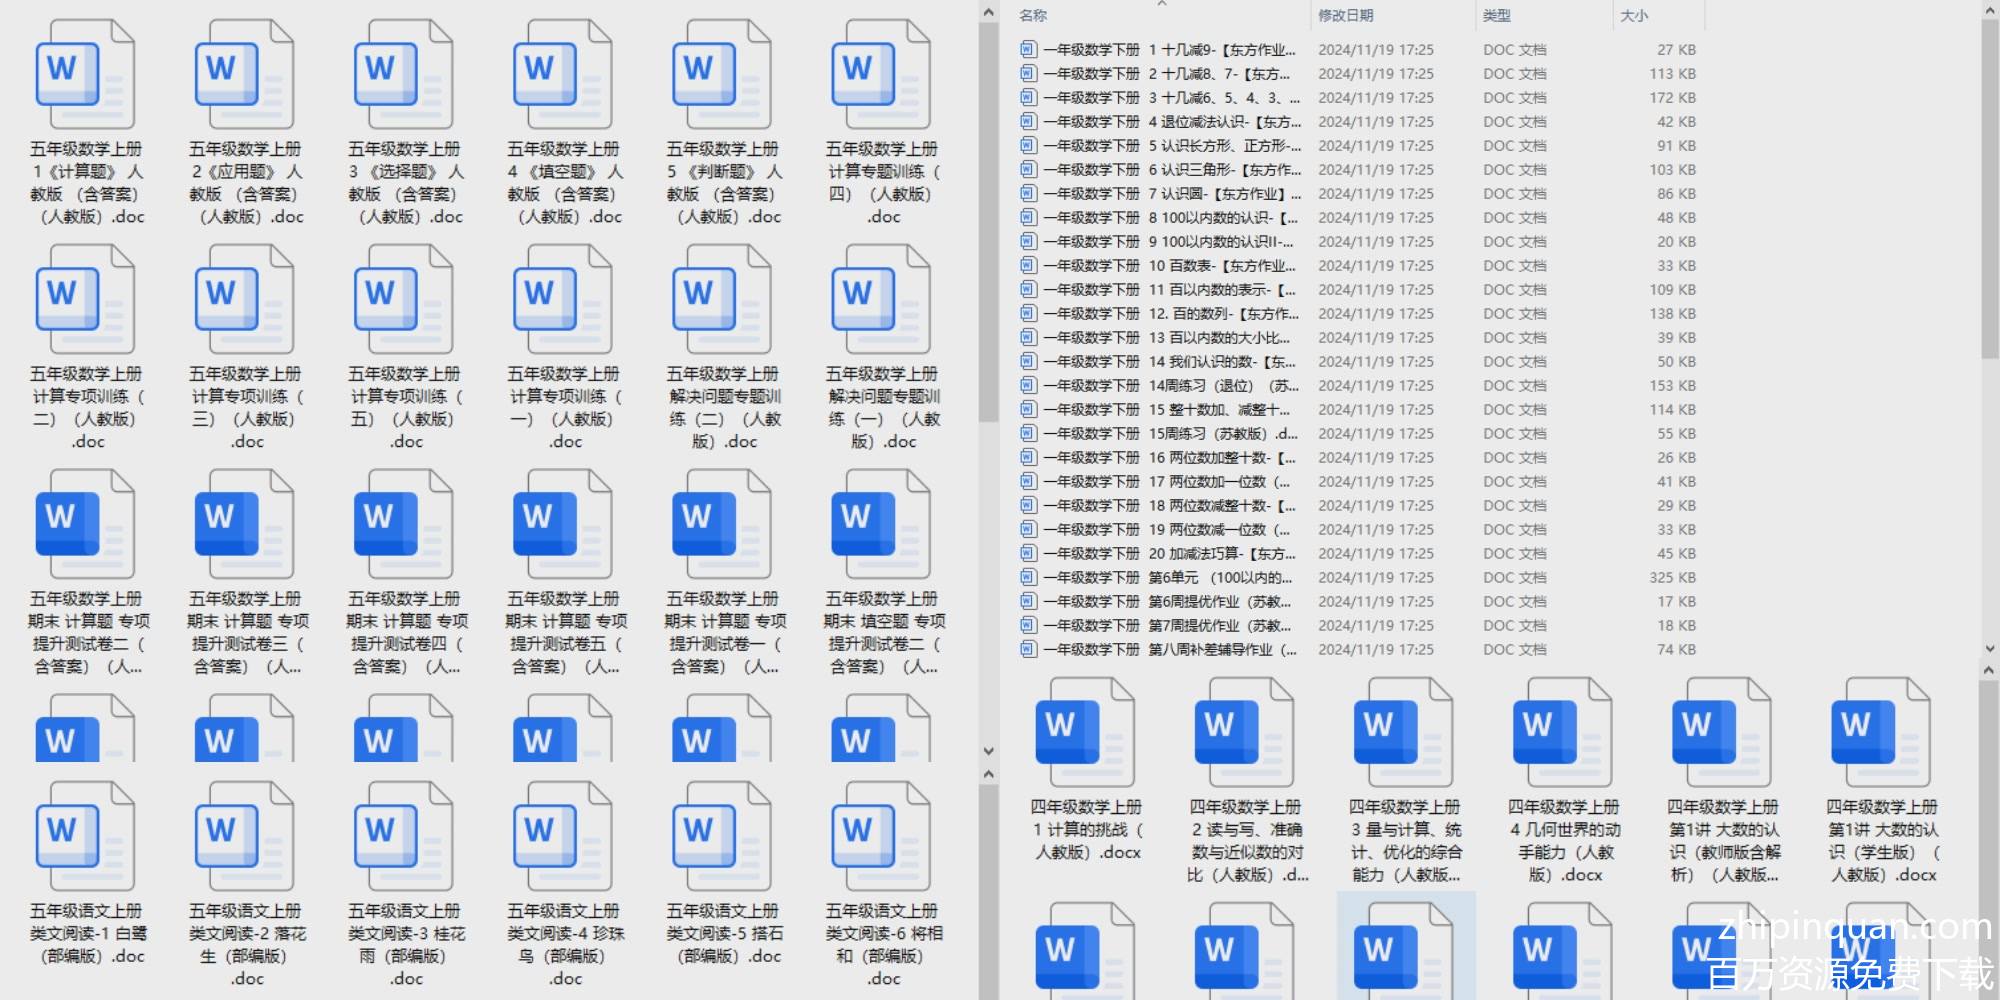Choose 期末 计算题 专项提升测试卷四 document icon

(x=403, y=525)
